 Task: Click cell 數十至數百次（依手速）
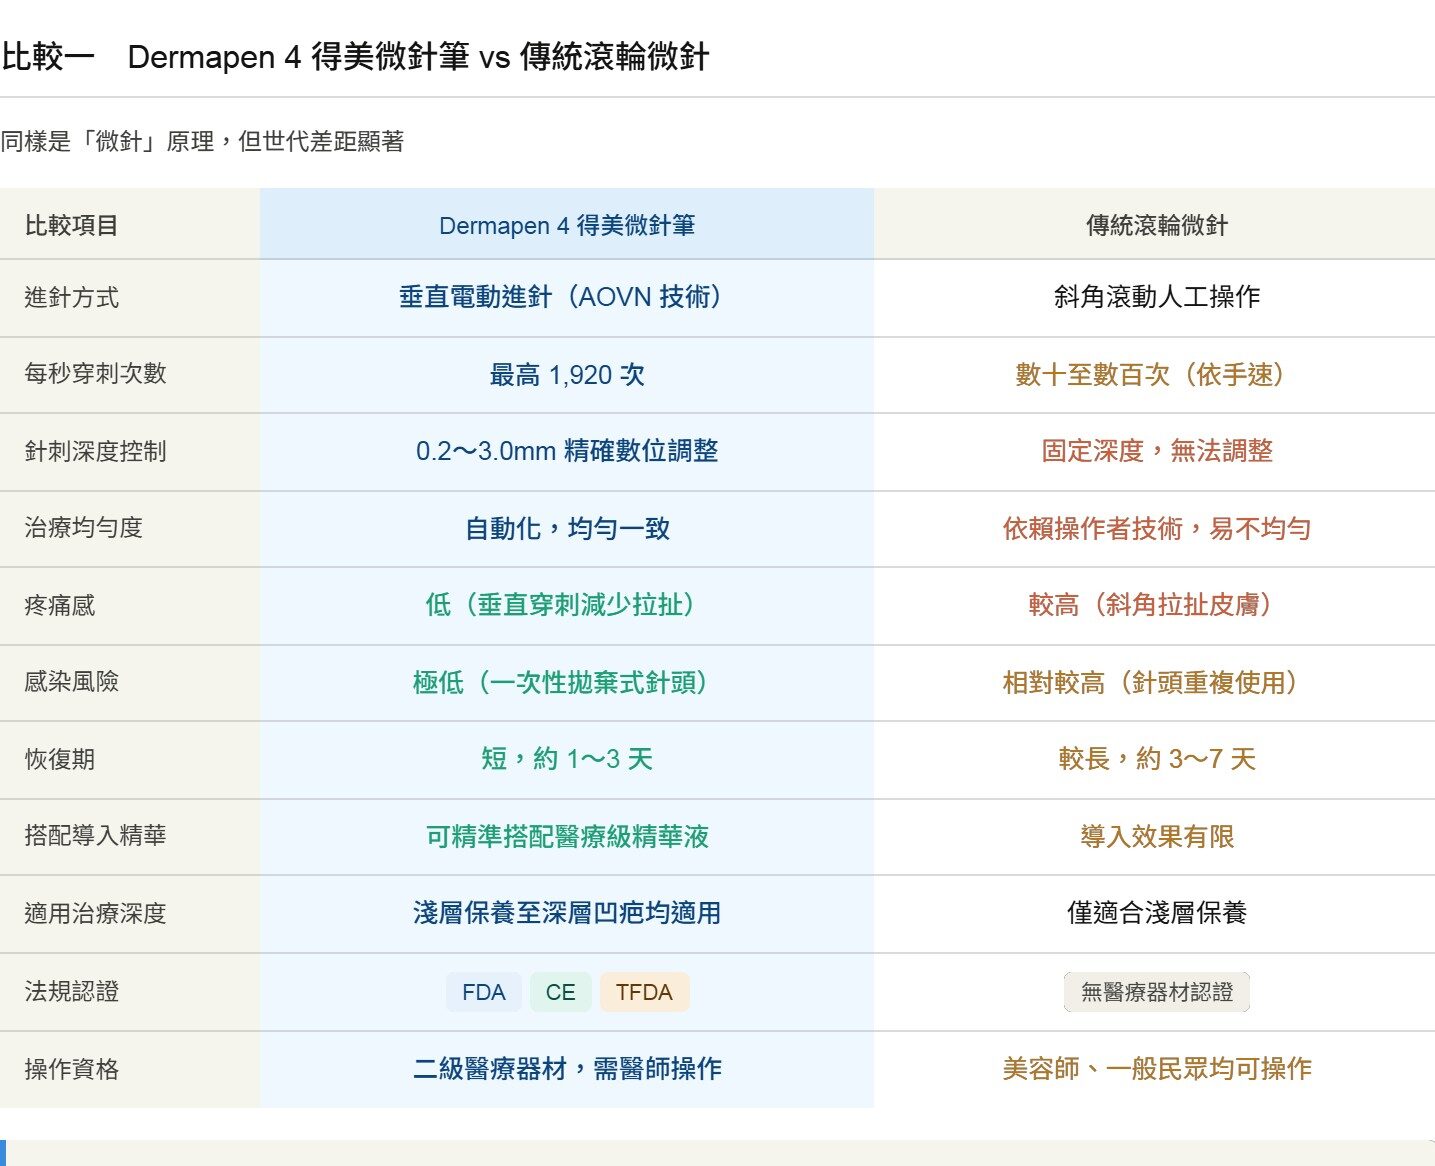click(1155, 375)
